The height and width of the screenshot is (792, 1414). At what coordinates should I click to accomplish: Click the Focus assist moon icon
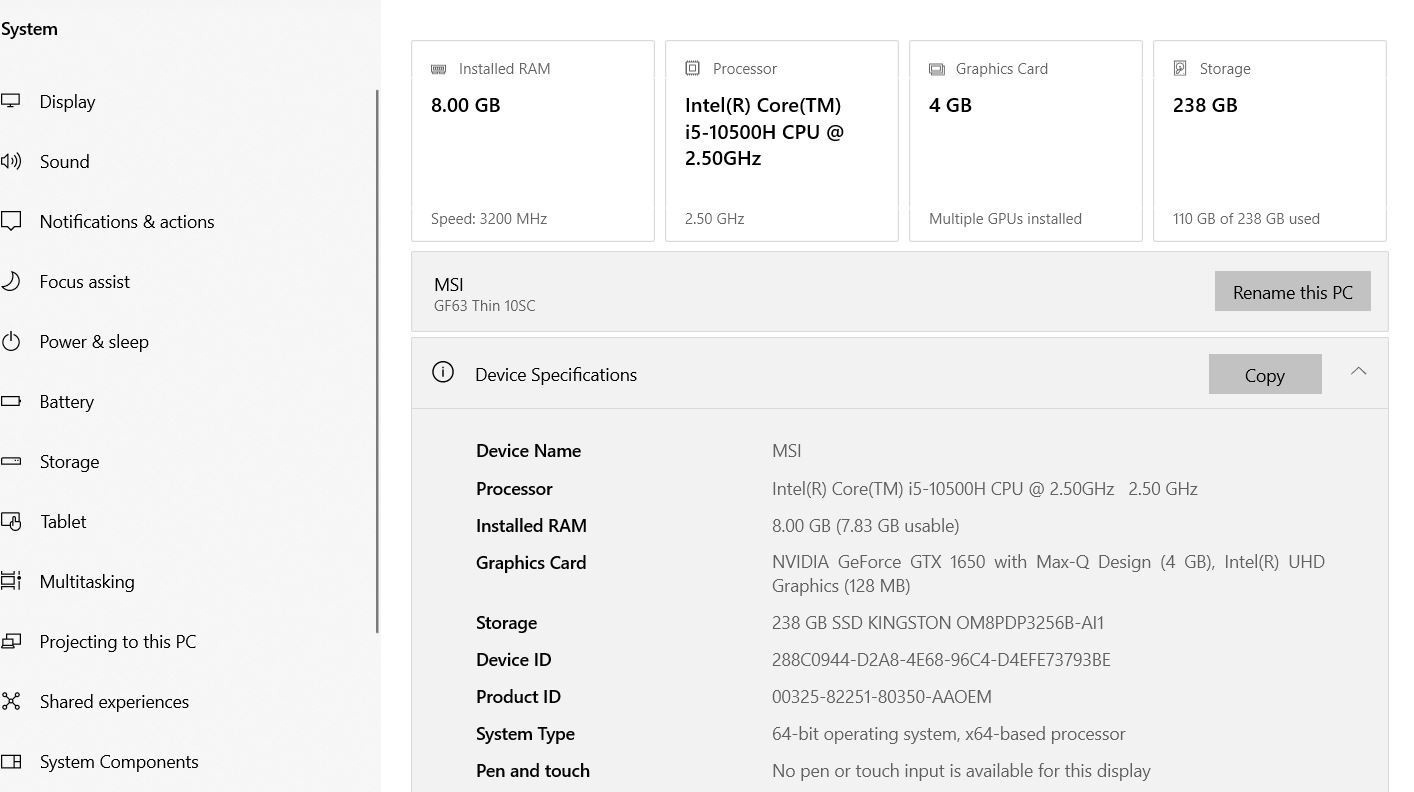click(10, 281)
